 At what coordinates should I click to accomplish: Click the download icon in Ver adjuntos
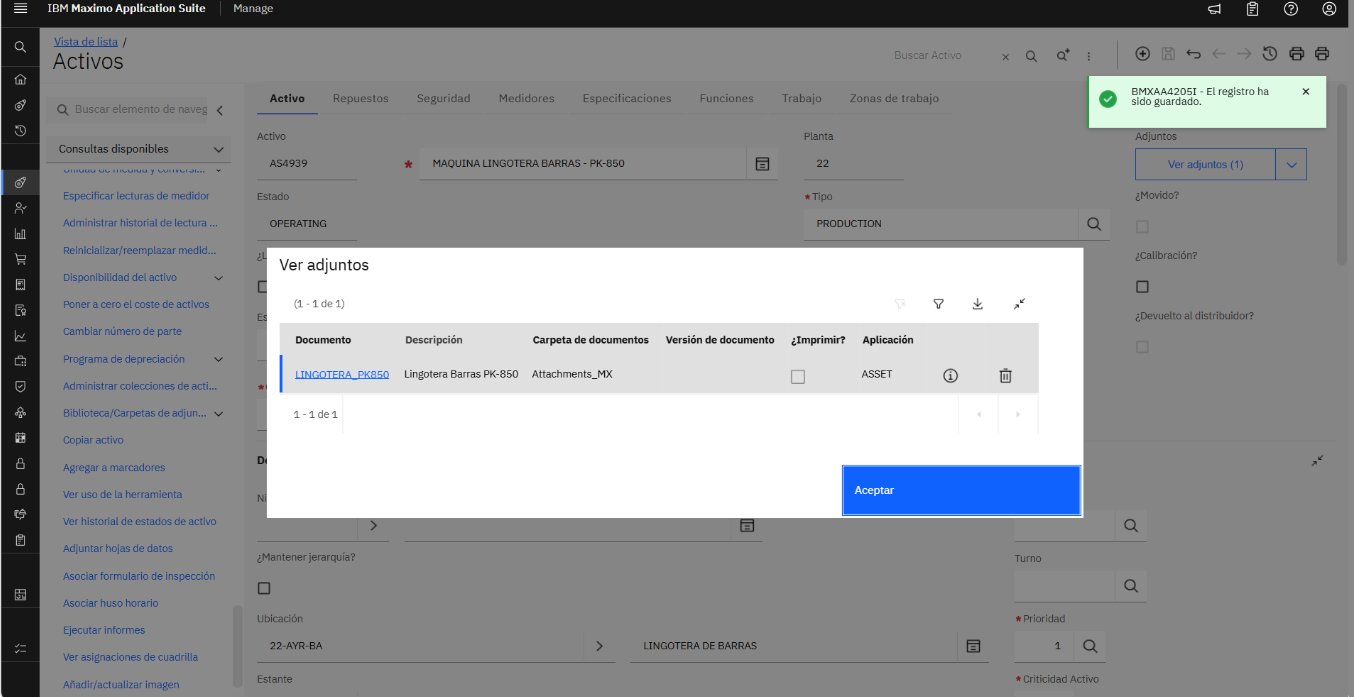click(x=978, y=304)
